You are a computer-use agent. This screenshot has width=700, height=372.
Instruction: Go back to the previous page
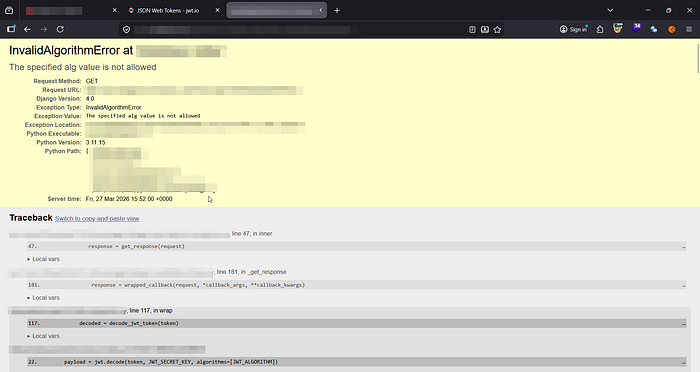pyautogui.click(x=27, y=29)
